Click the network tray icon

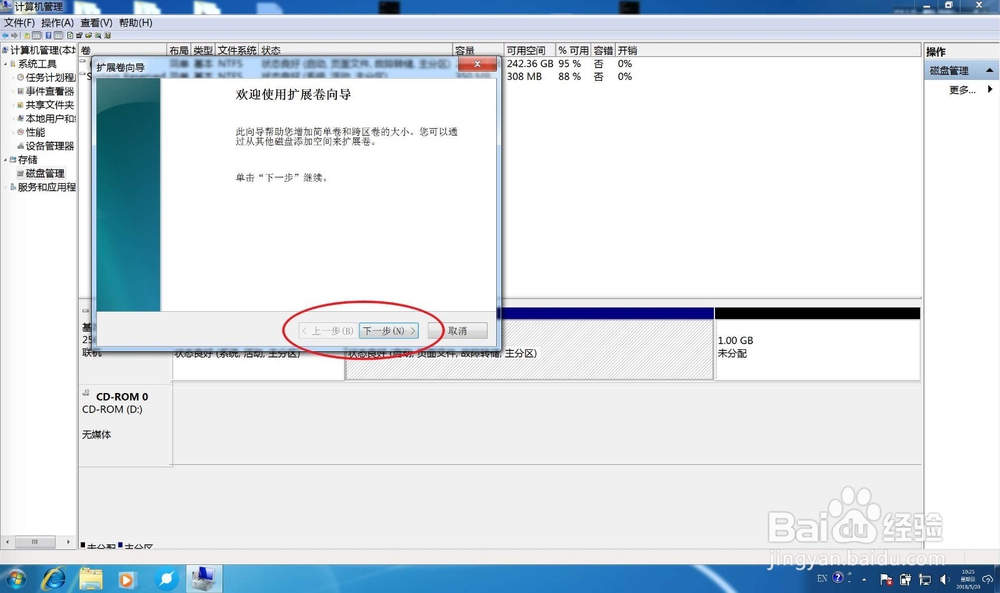click(925, 579)
